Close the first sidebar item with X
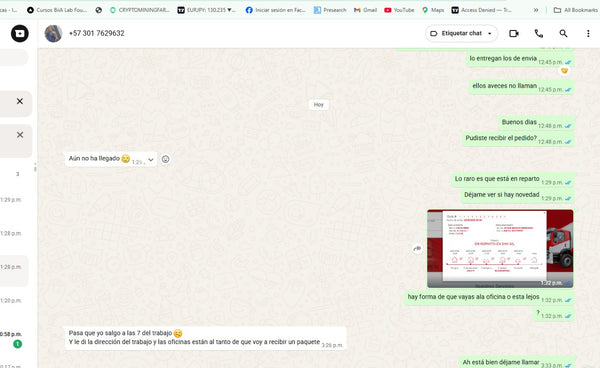The image size is (600, 368). pos(20,101)
